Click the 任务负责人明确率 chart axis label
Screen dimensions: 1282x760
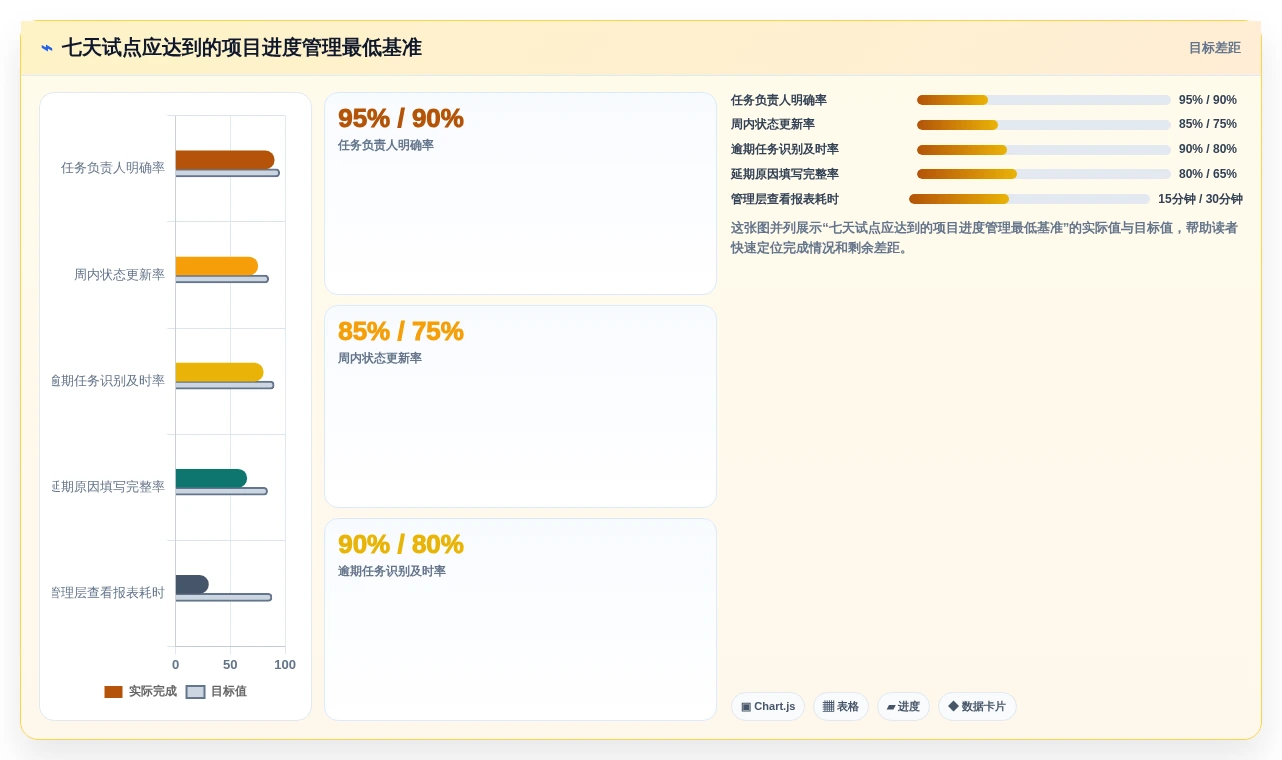[113, 168]
